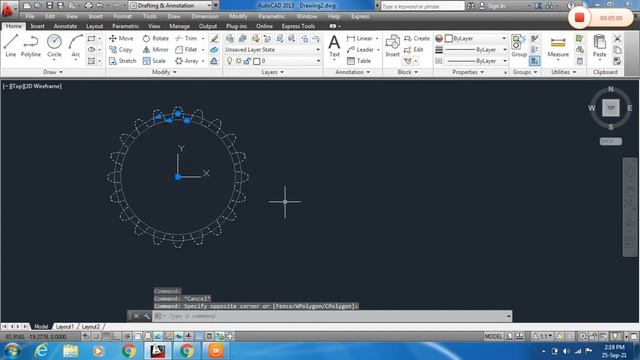Click the keyword search field
640x360 pixels.
pyautogui.click(x=422, y=6)
